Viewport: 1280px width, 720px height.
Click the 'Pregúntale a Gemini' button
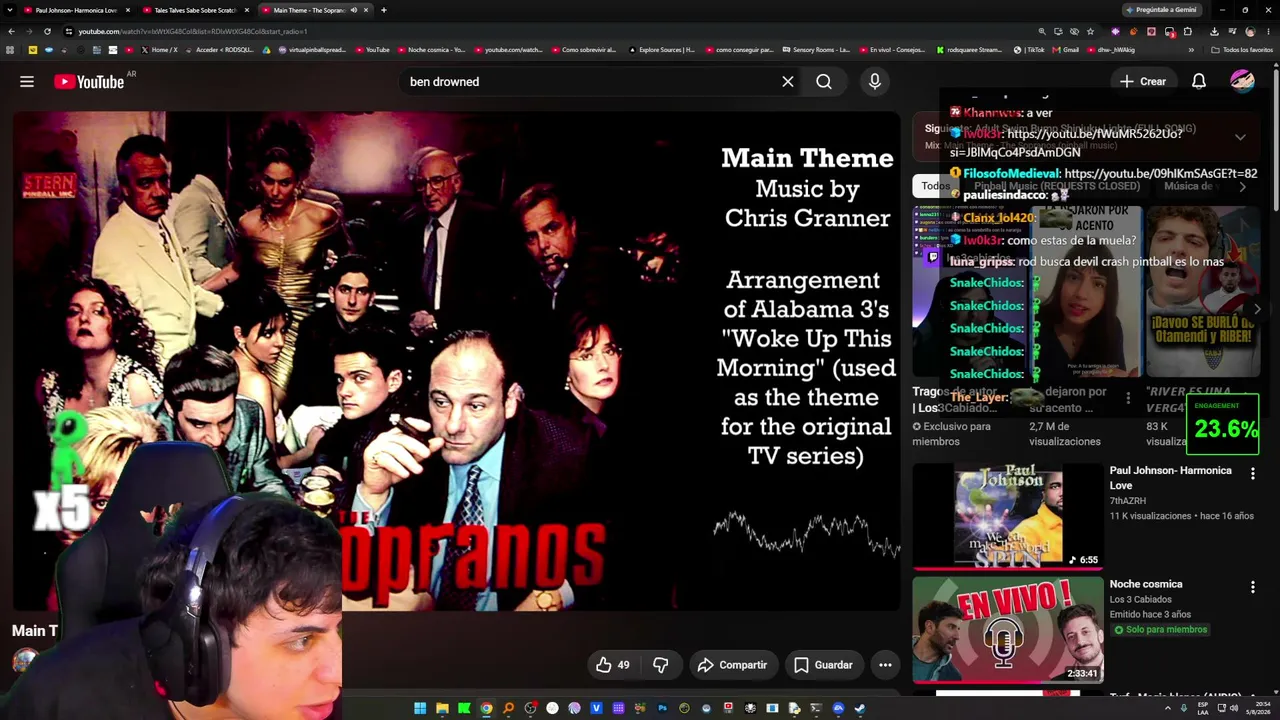(x=1161, y=10)
